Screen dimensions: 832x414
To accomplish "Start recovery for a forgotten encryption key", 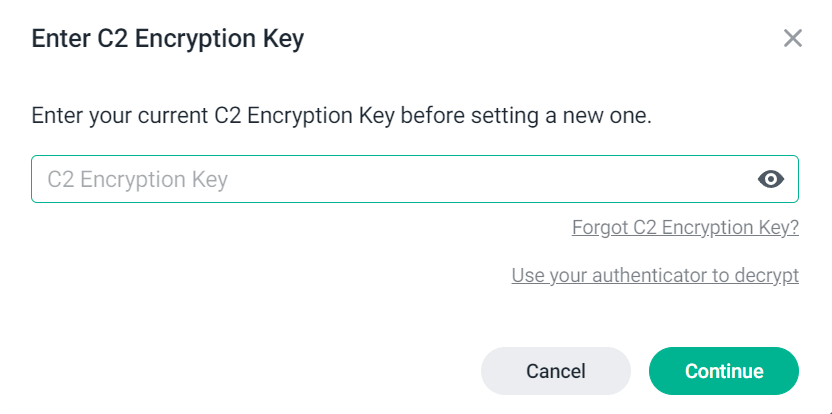I will click(685, 227).
